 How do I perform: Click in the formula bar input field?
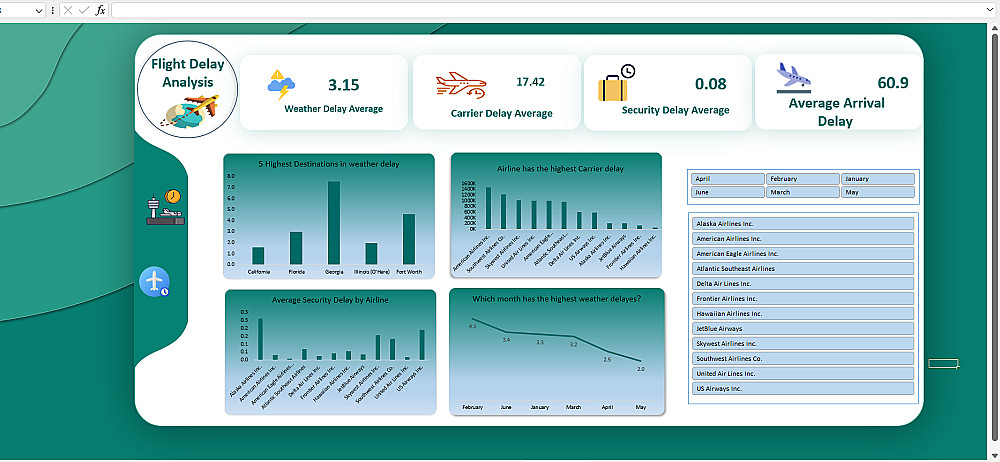click(547, 10)
